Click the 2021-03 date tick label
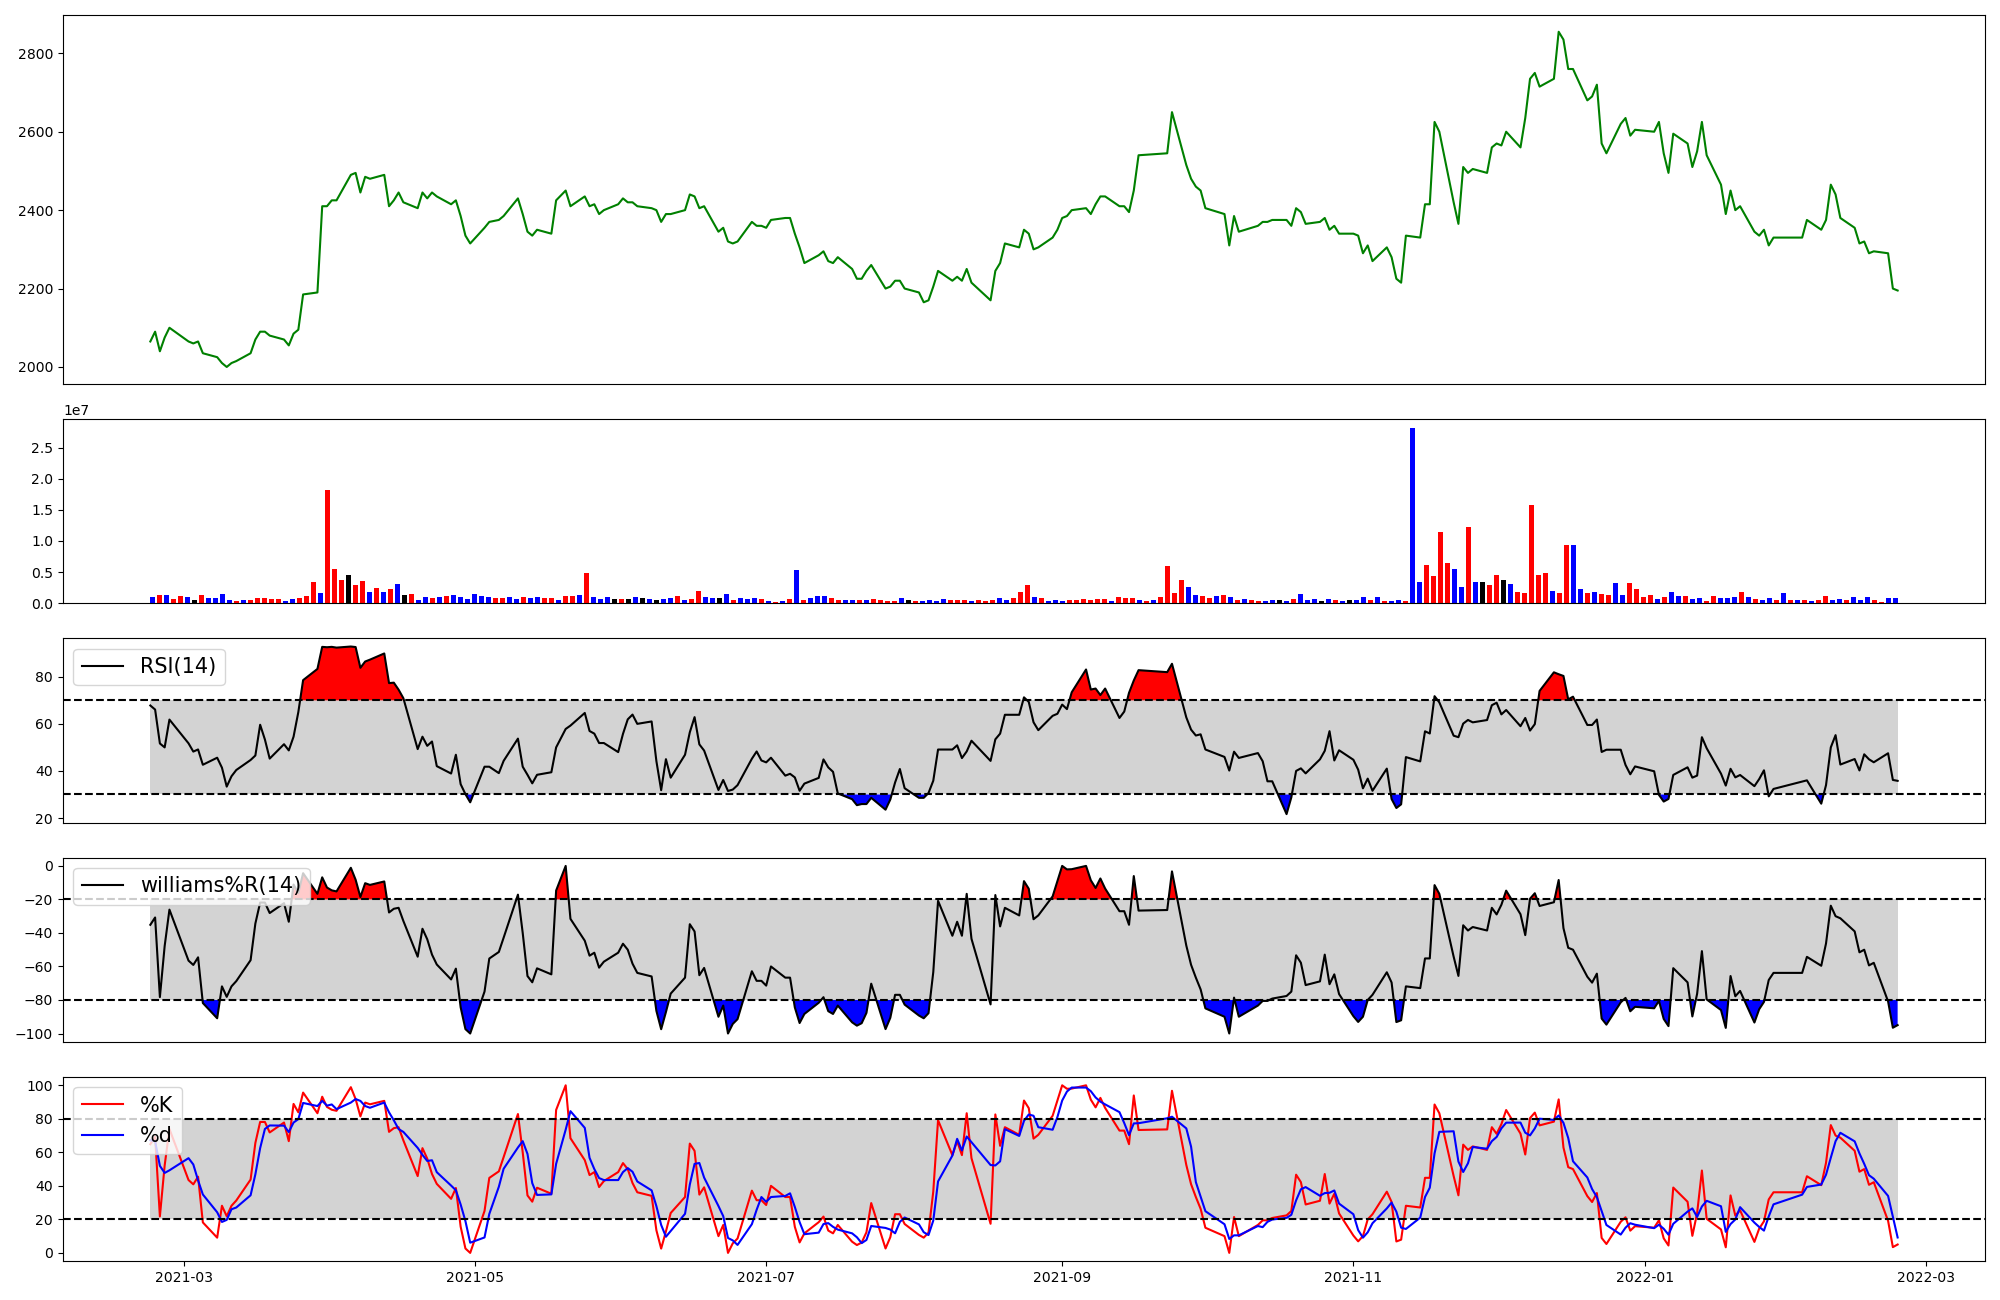The height and width of the screenshot is (1300, 2000). (184, 1277)
